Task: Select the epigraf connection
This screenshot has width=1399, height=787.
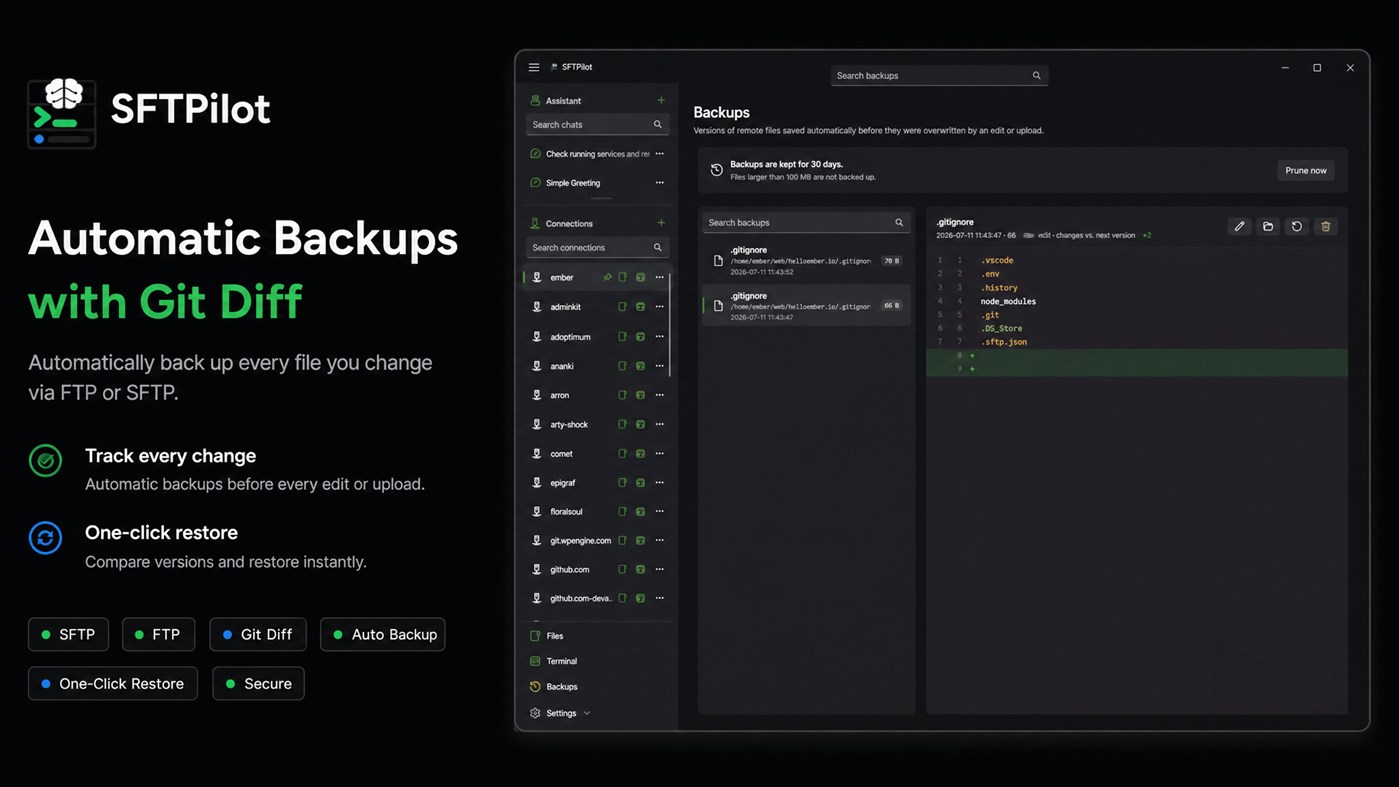Action: click(x=597, y=482)
